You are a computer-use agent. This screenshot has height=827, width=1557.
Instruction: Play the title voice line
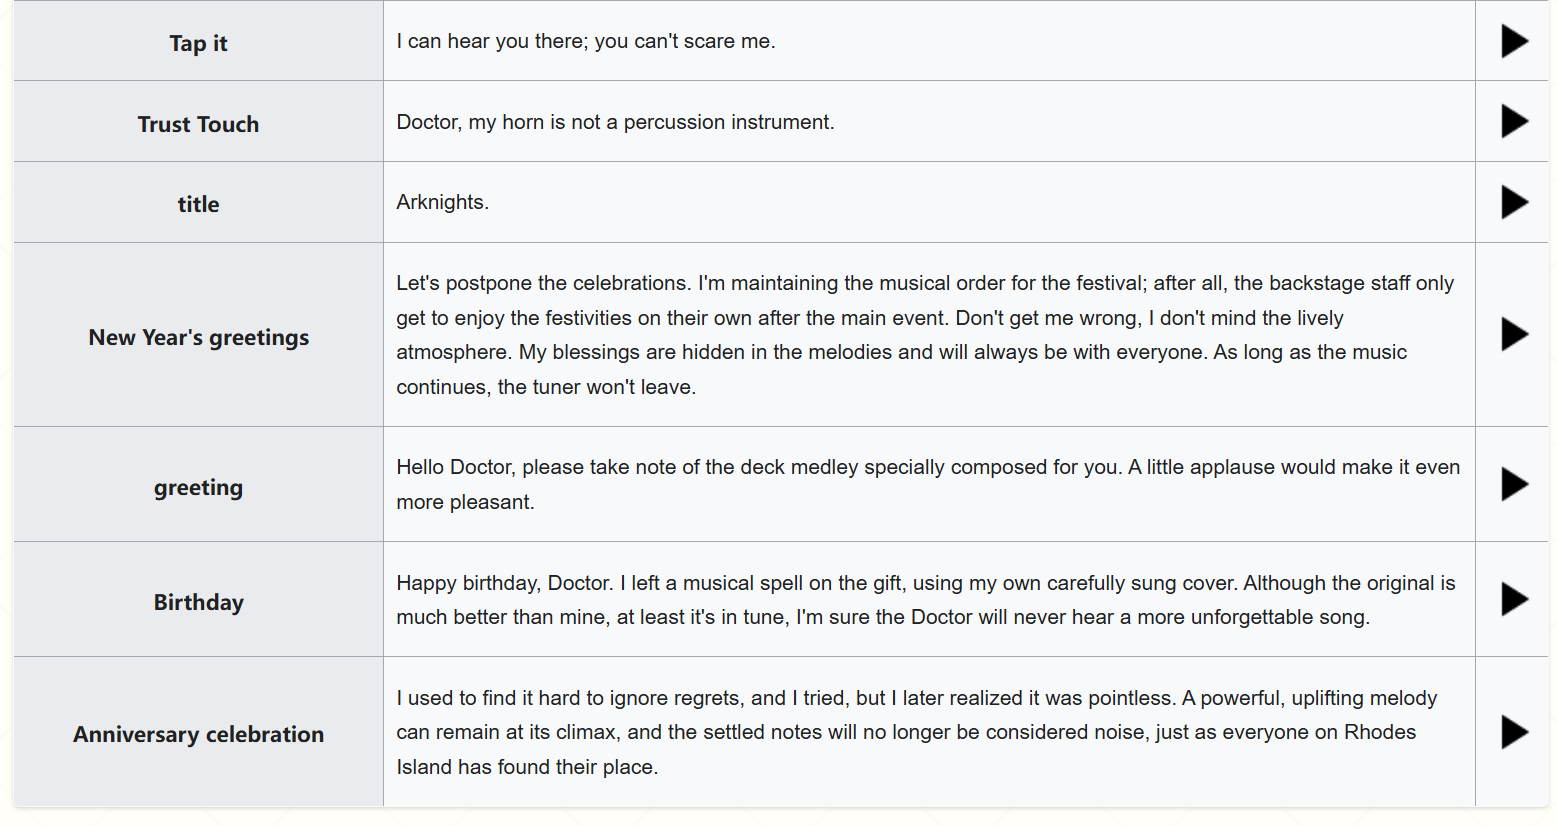(1514, 202)
